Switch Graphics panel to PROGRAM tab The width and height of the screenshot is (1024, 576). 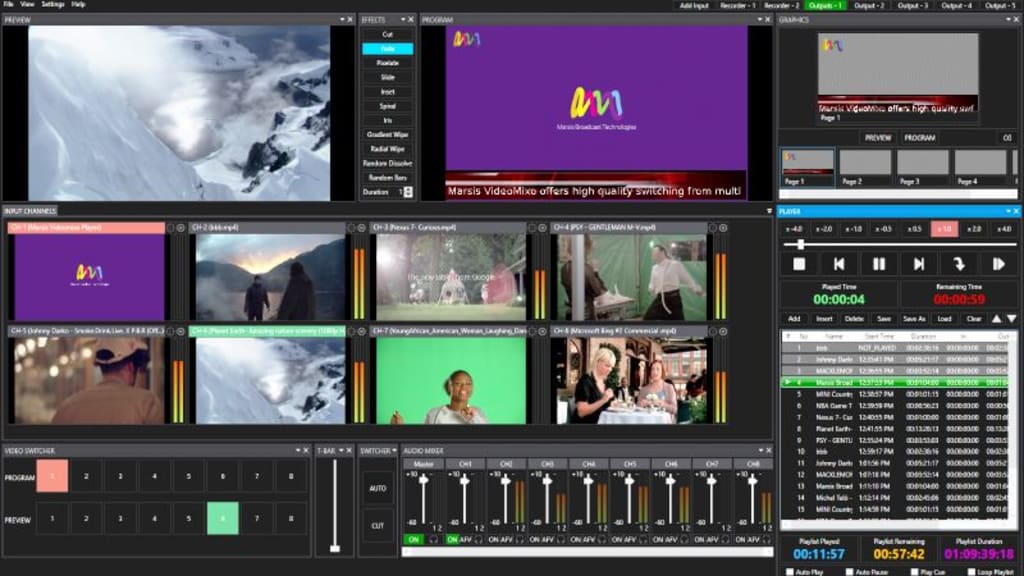tap(919, 136)
